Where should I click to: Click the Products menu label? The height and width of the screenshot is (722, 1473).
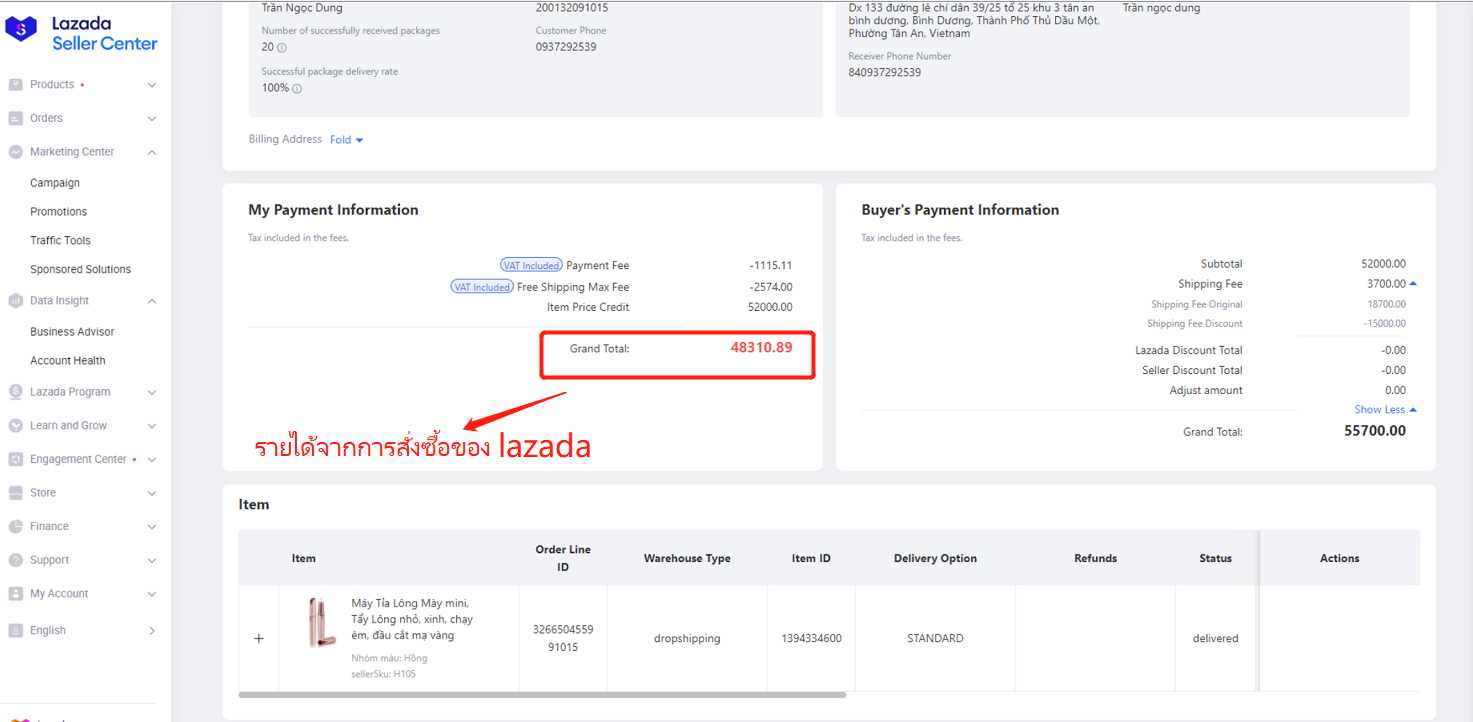(x=52, y=85)
